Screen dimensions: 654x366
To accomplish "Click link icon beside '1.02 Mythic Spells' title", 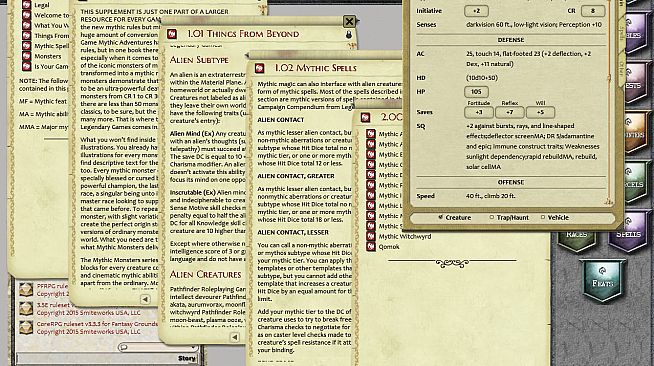I will pyautogui.click(x=259, y=68).
